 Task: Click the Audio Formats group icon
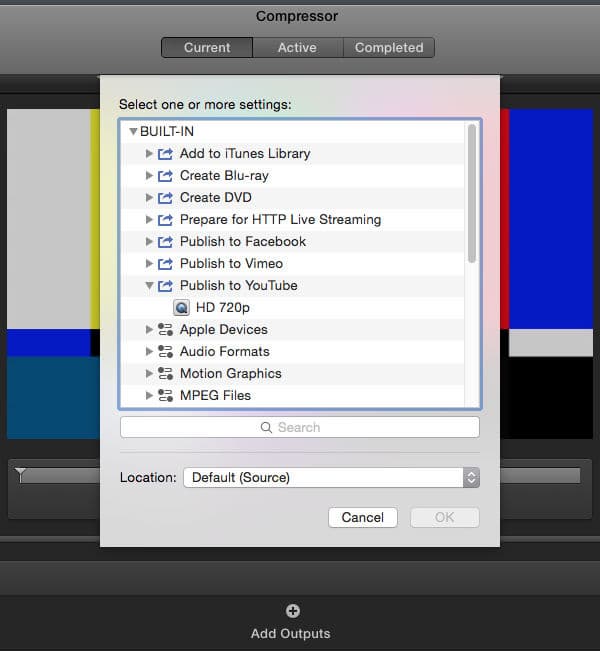(165, 352)
